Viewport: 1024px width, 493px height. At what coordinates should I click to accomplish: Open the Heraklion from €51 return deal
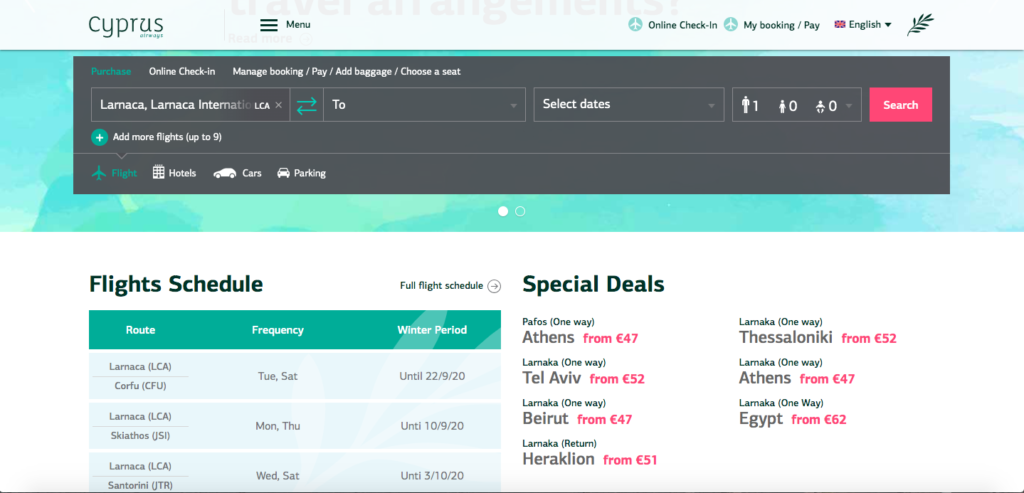pos(590,454)
